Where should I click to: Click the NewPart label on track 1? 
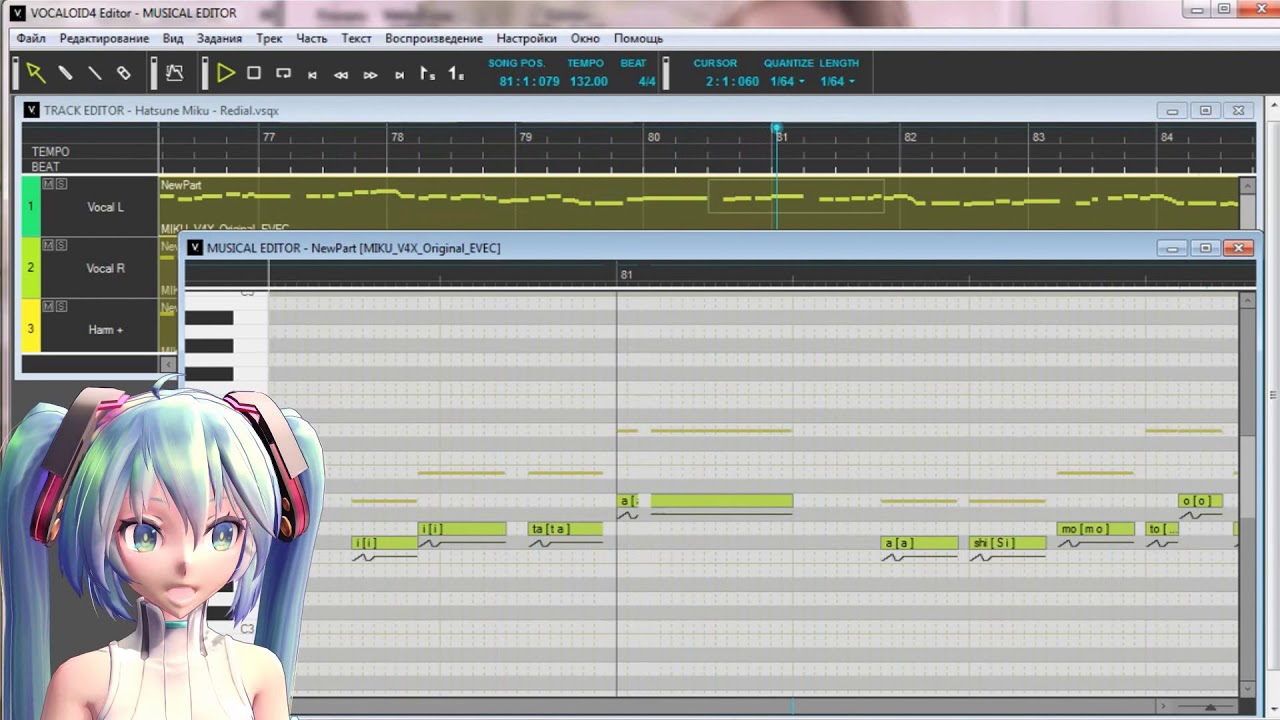[181, 185]
